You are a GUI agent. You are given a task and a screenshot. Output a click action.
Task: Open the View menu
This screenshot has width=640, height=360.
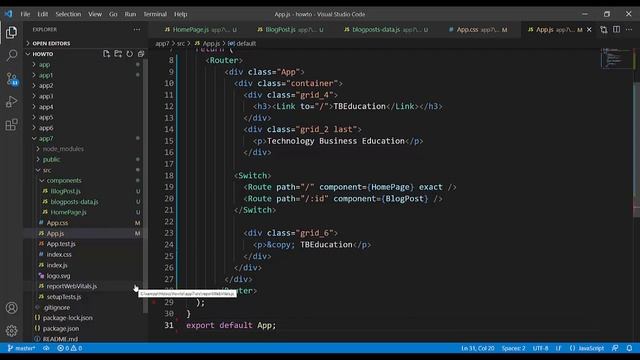[x=95, y=14]
